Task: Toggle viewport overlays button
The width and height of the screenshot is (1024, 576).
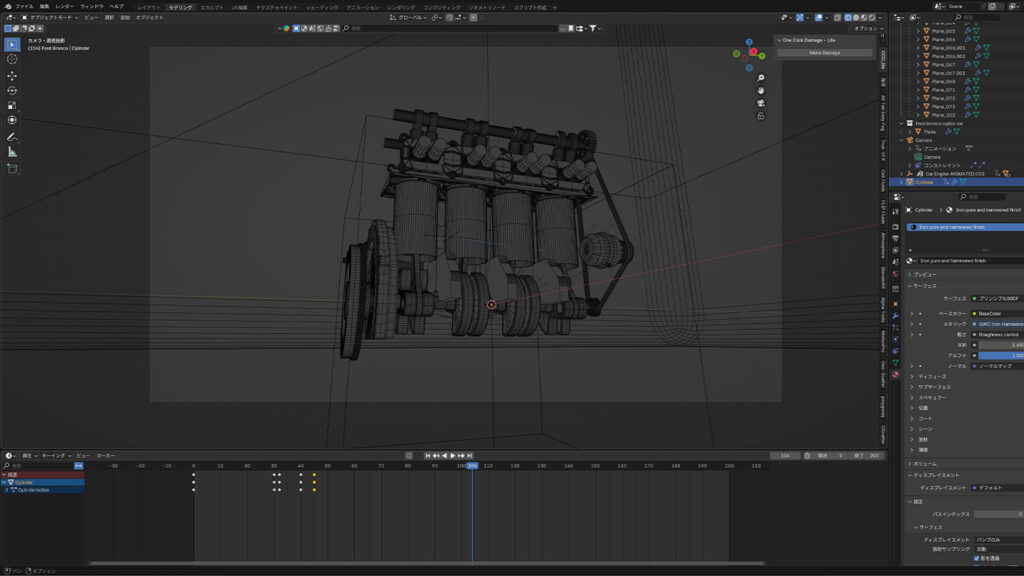Action: click(x=818, y=18)
